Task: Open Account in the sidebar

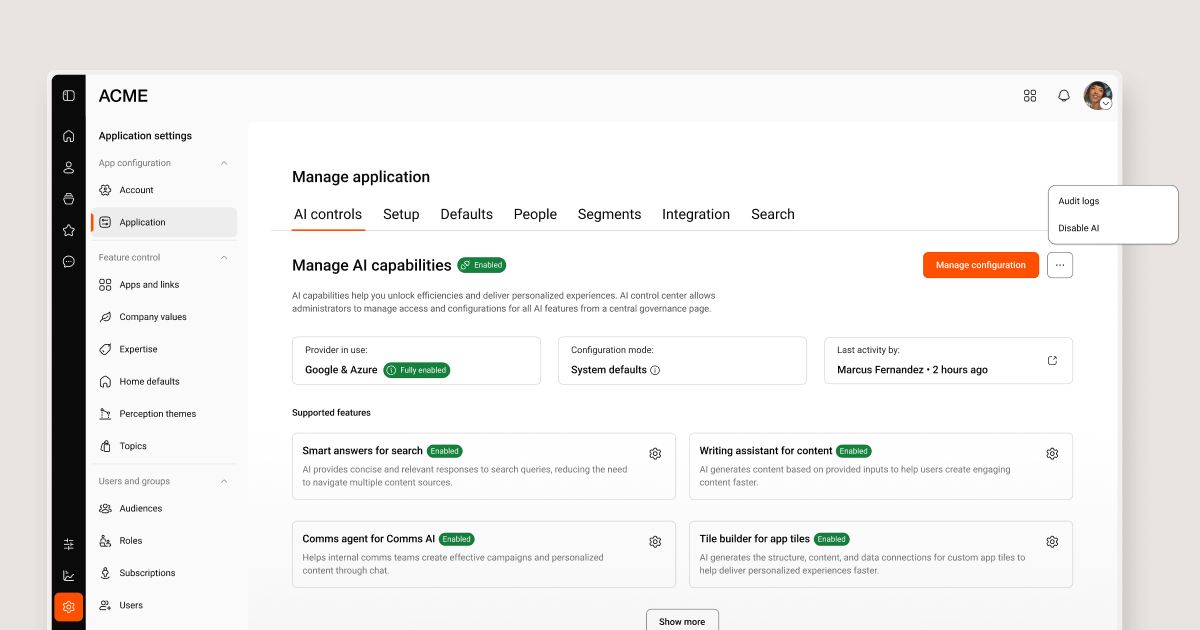Action: (163, 190)
